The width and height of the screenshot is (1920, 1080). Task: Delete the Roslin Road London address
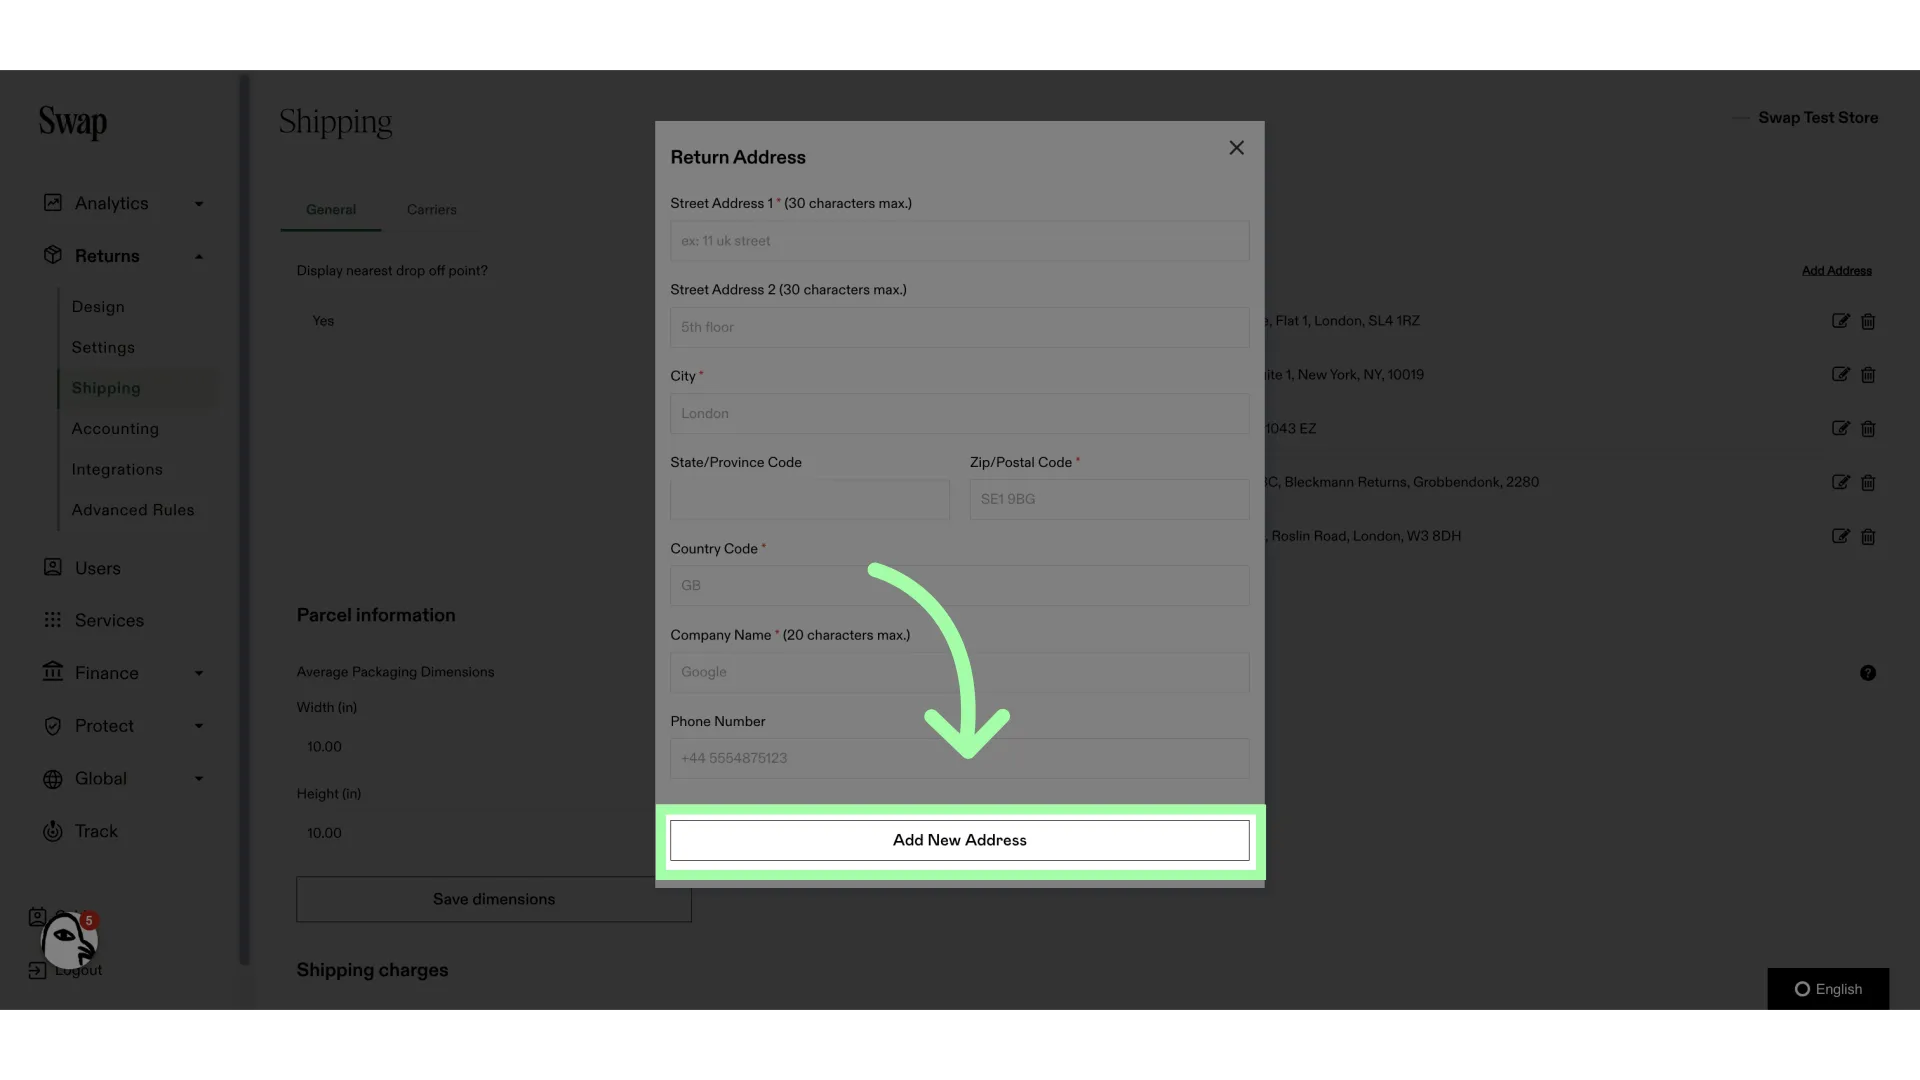1868,537
